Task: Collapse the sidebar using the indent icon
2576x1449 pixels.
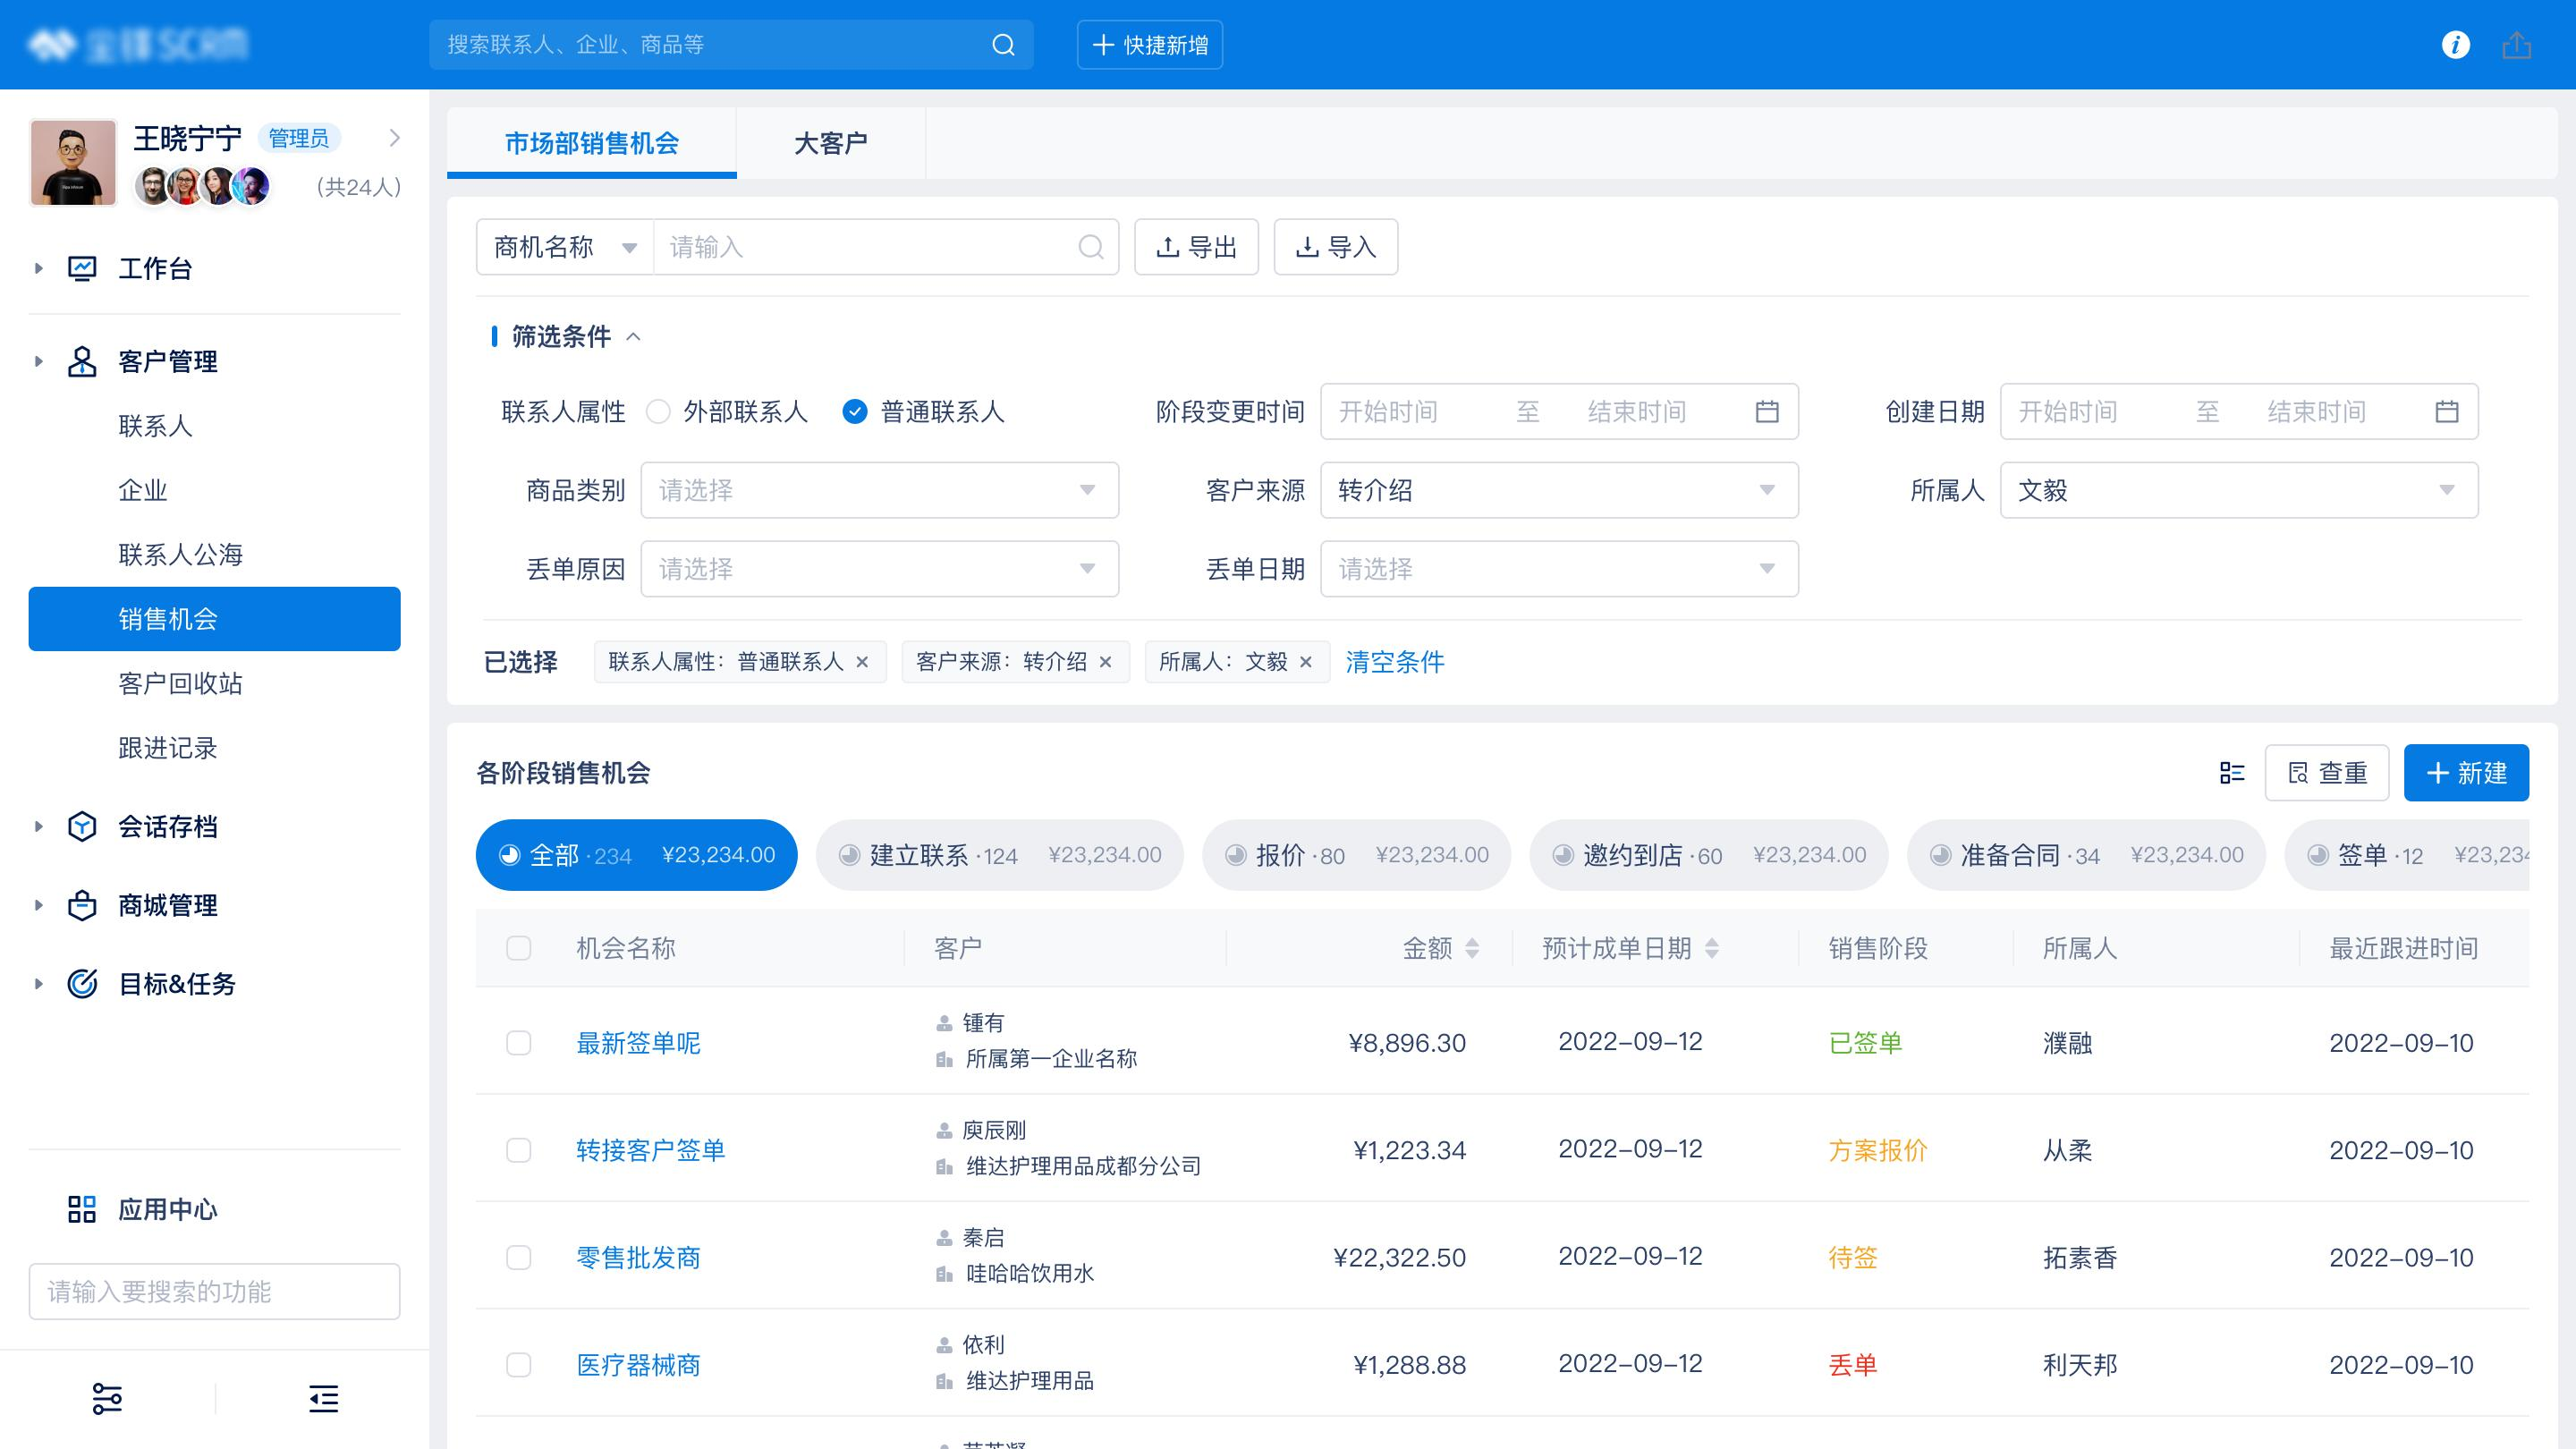Action: tap(323, 1398)
